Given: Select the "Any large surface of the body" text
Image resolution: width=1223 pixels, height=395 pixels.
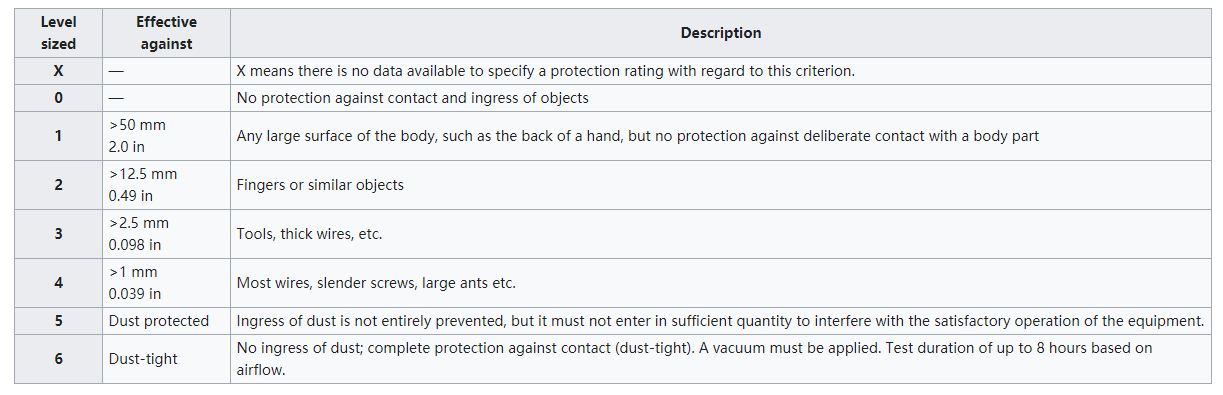Looking at the screenshot, I should [x=638, y=136].
